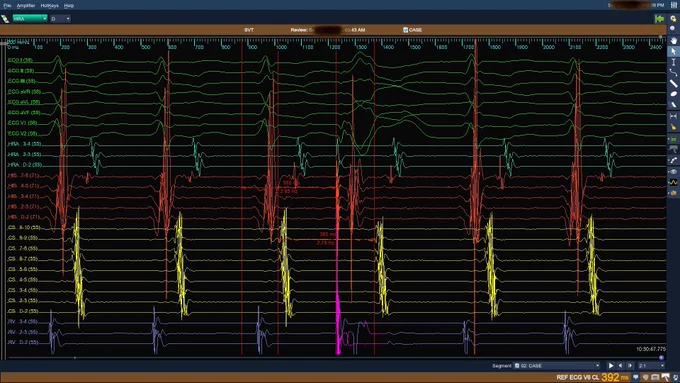This screenshot has width=680, height=383.
Task: Click the heart icon in status bar
Action: tap(646, 377)
